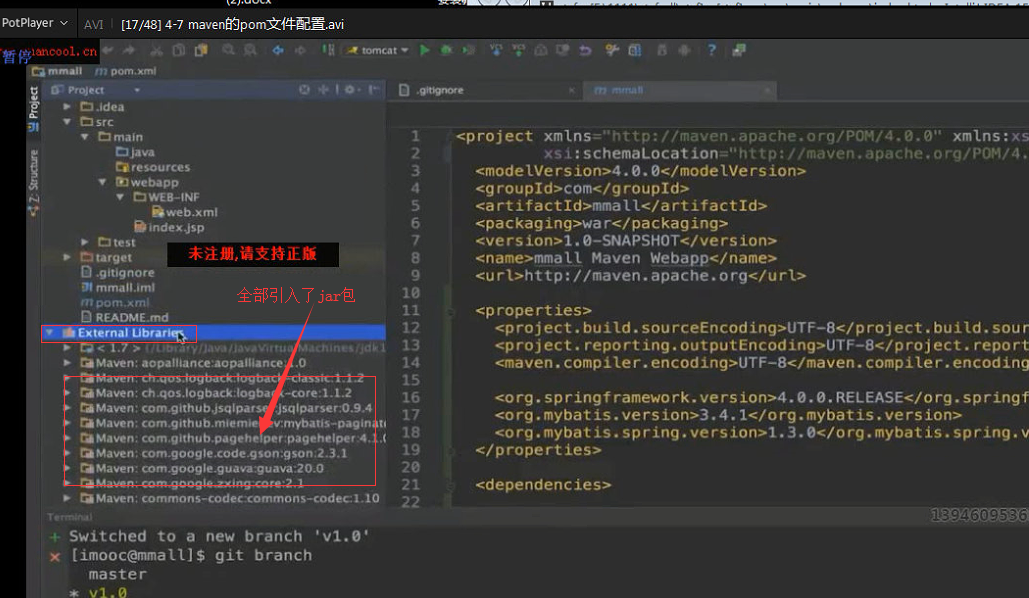Select README.md in the project tree
1029x598 pixels.
pyautogui.click(x=124, y=317)
